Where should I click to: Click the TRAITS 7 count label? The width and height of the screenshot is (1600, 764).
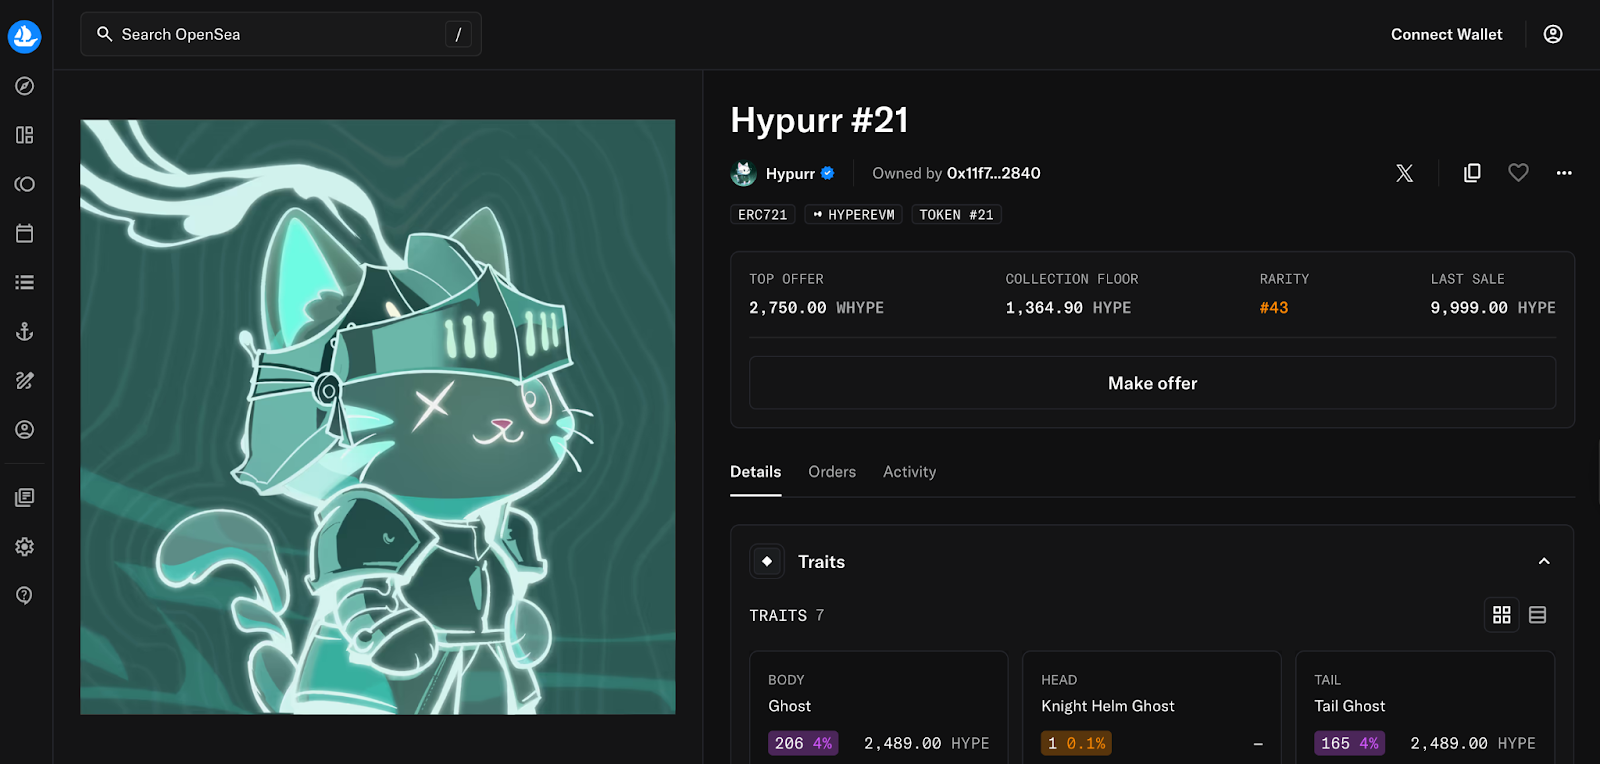(787, 615)
